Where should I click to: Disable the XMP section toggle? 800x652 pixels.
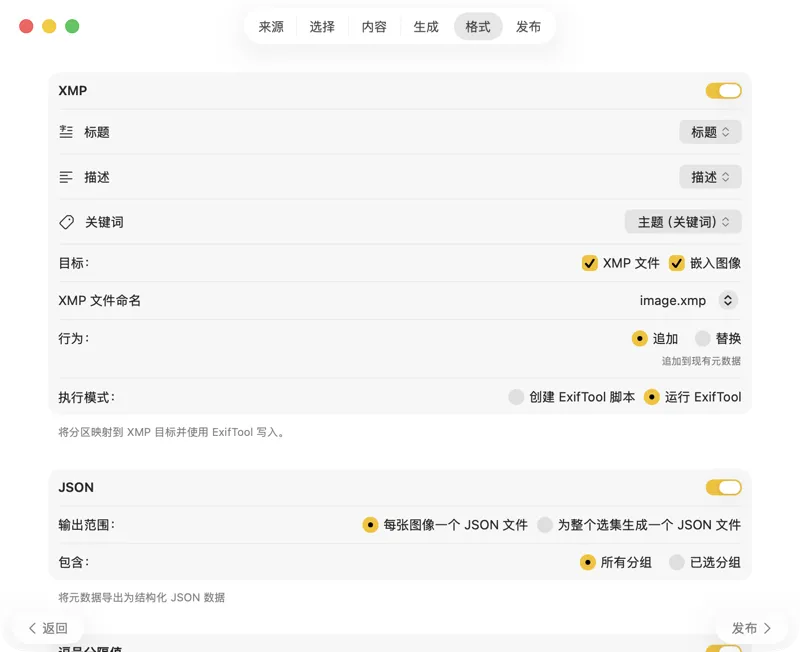click(723, 90)
